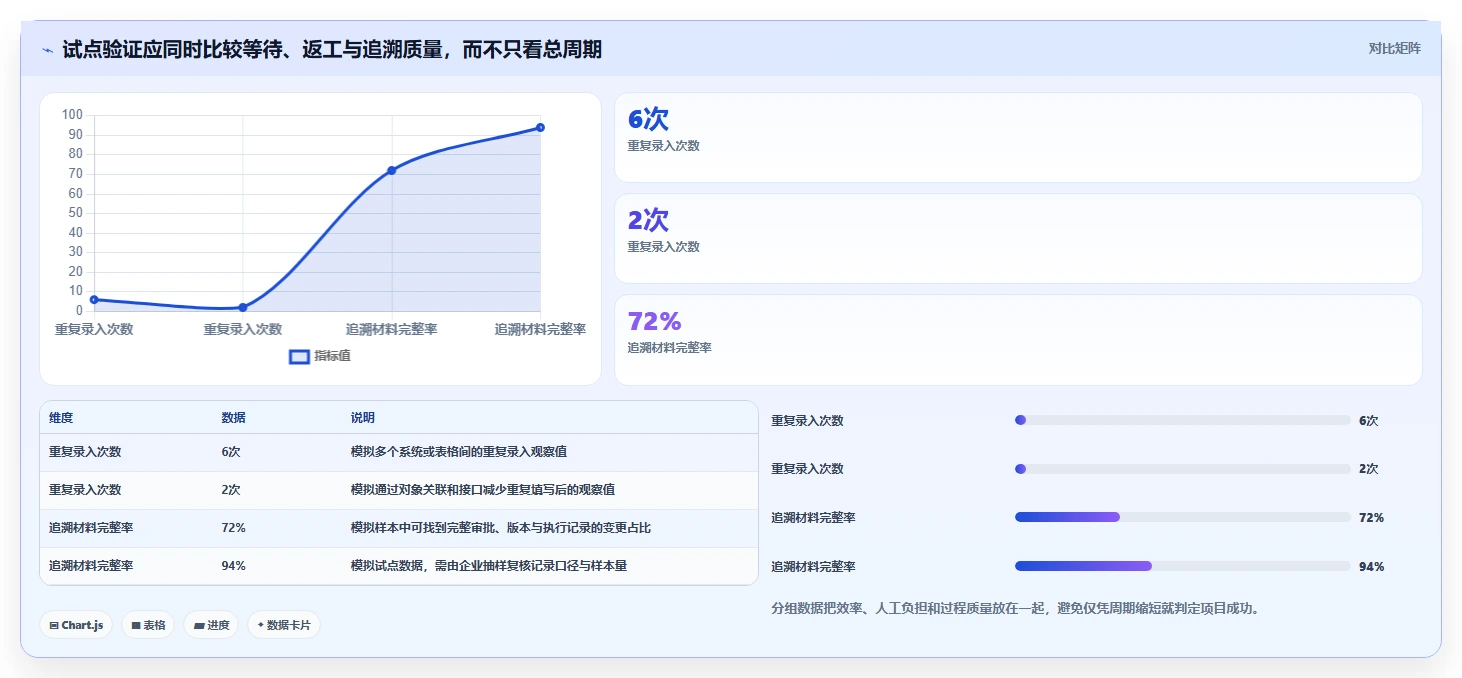Viewport: 1462px width, 678px height.
Task: Click the 2次 progress bar
Action: pyautogui.click(x=1182, y=469)
